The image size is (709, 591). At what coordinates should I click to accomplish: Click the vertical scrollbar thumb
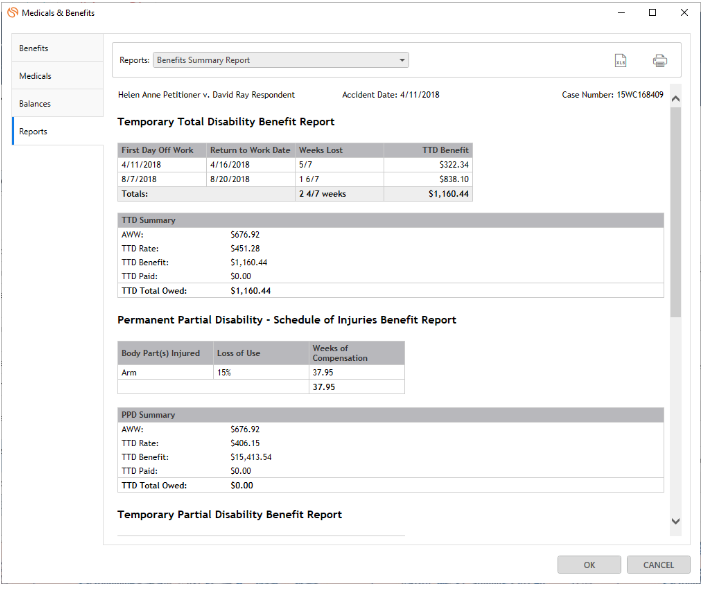pos(676,212)
